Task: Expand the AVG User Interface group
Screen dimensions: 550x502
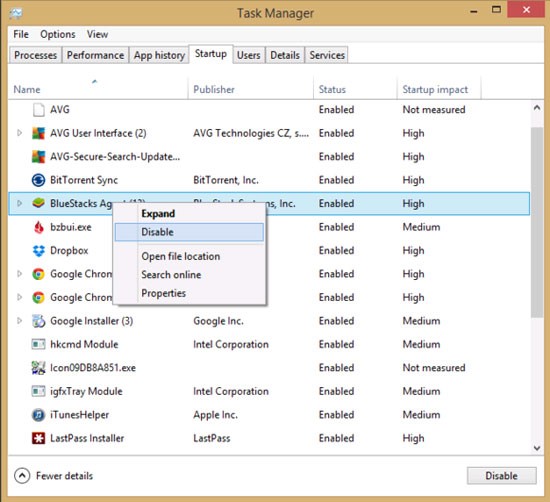Action: (x=20, y=133)
